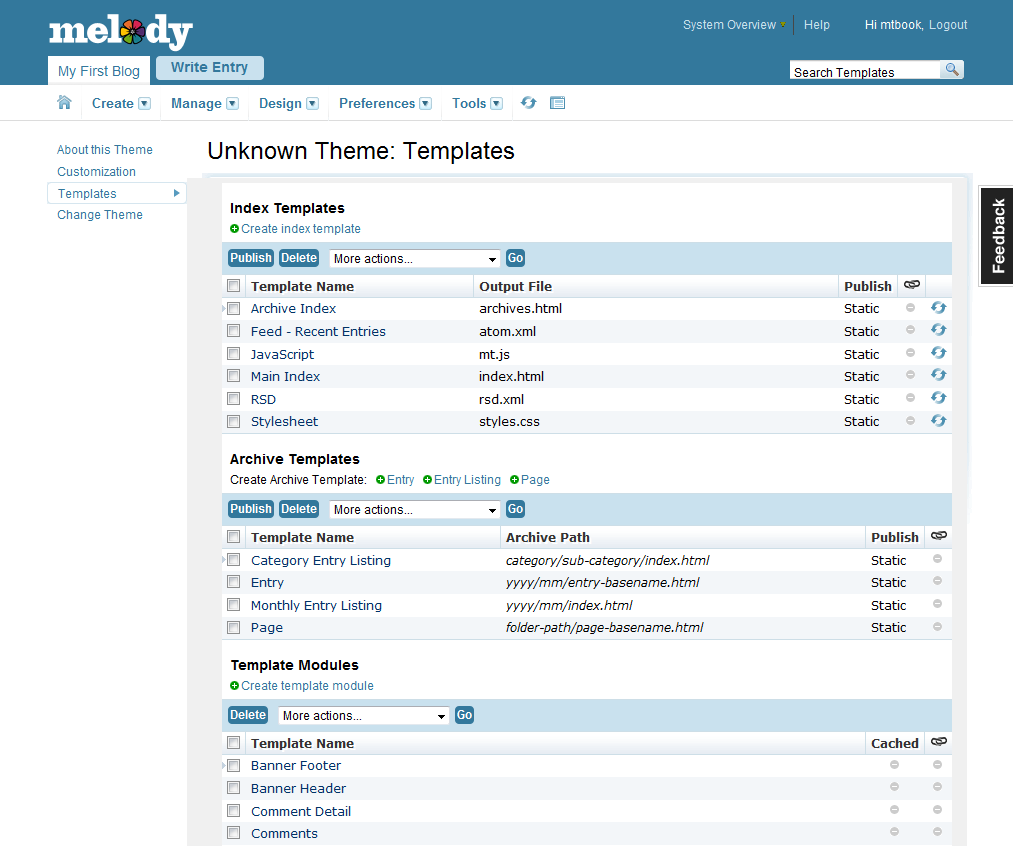Switch to the My First Blog tab
The height and width of the screenshot is (846, 1013).
[99, 71]
